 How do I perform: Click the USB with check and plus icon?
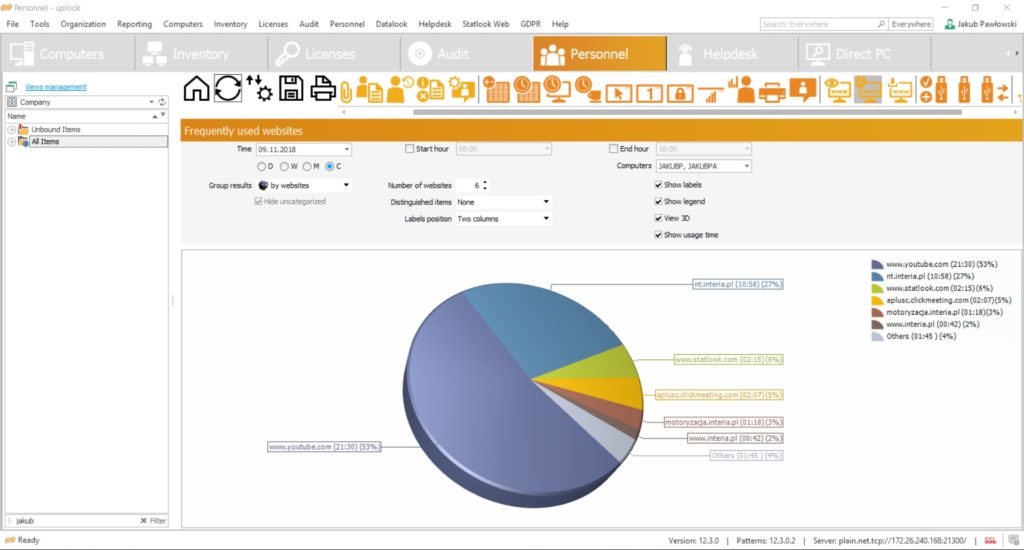tap(933, 89)
